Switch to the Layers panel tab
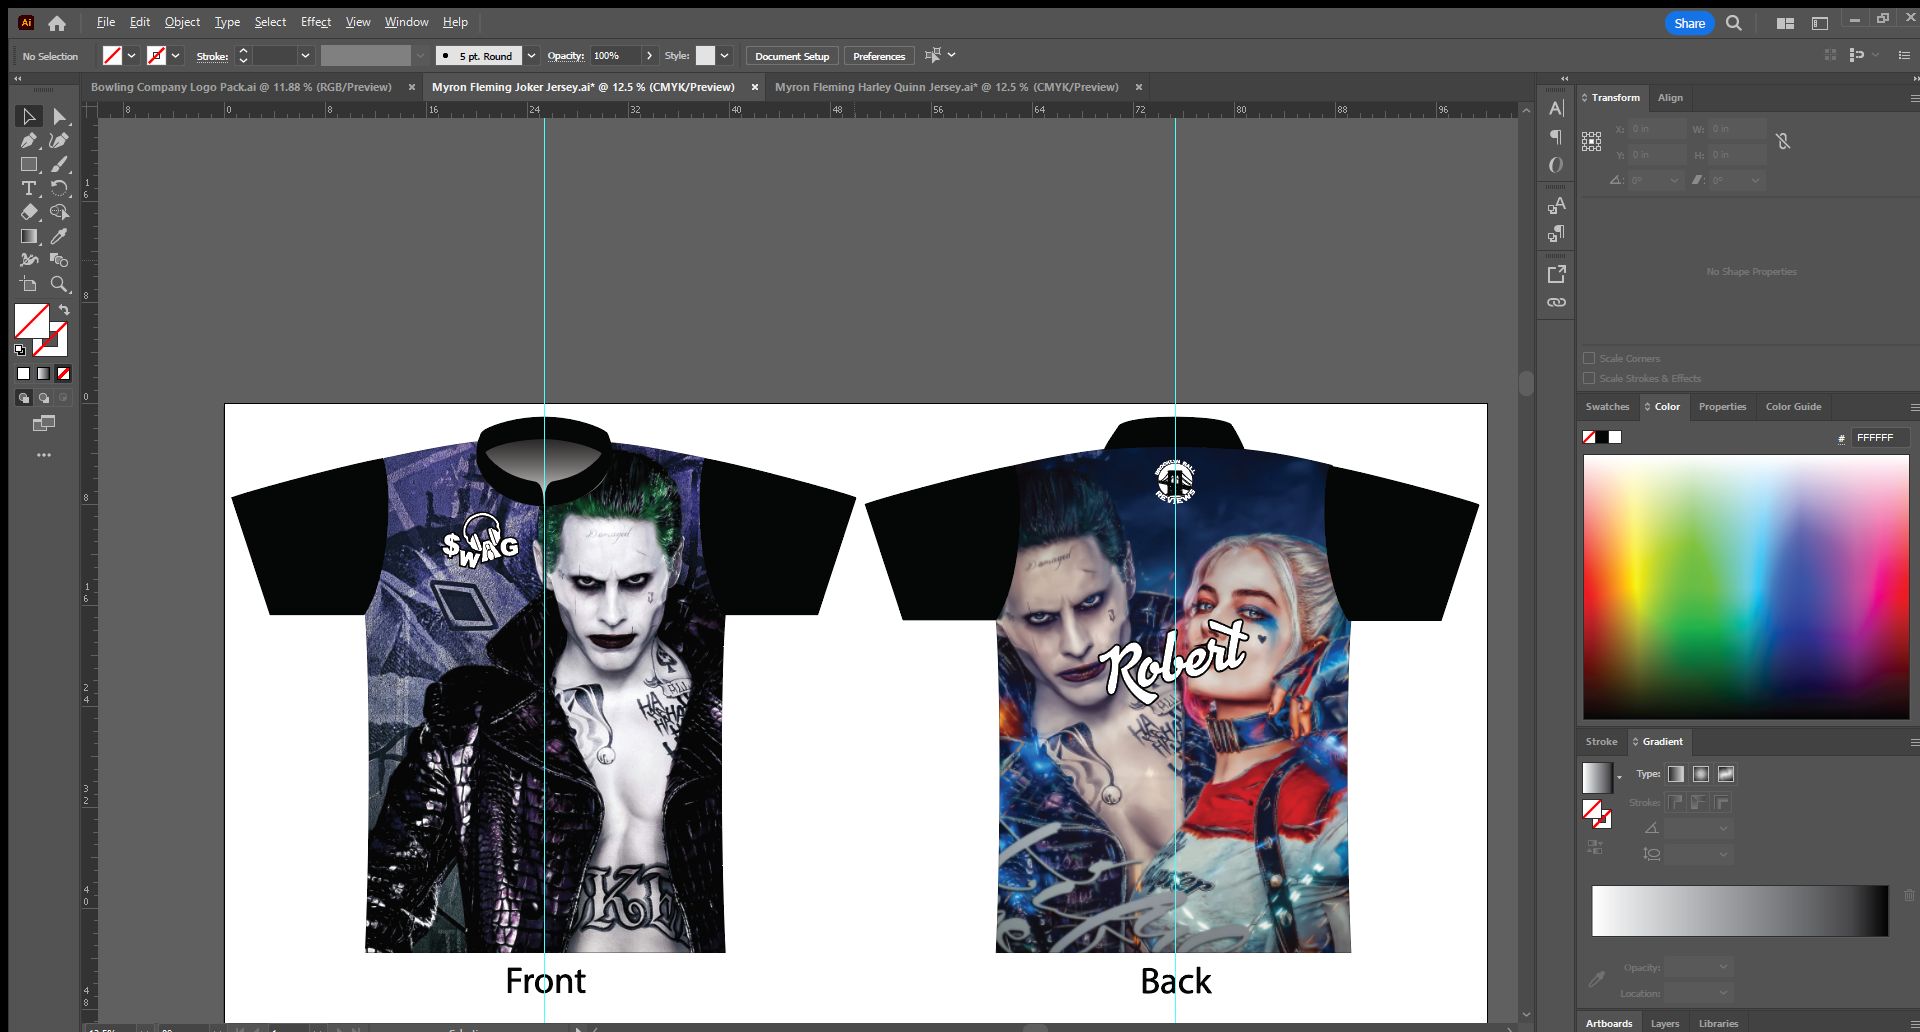 click(1665, 1023)
